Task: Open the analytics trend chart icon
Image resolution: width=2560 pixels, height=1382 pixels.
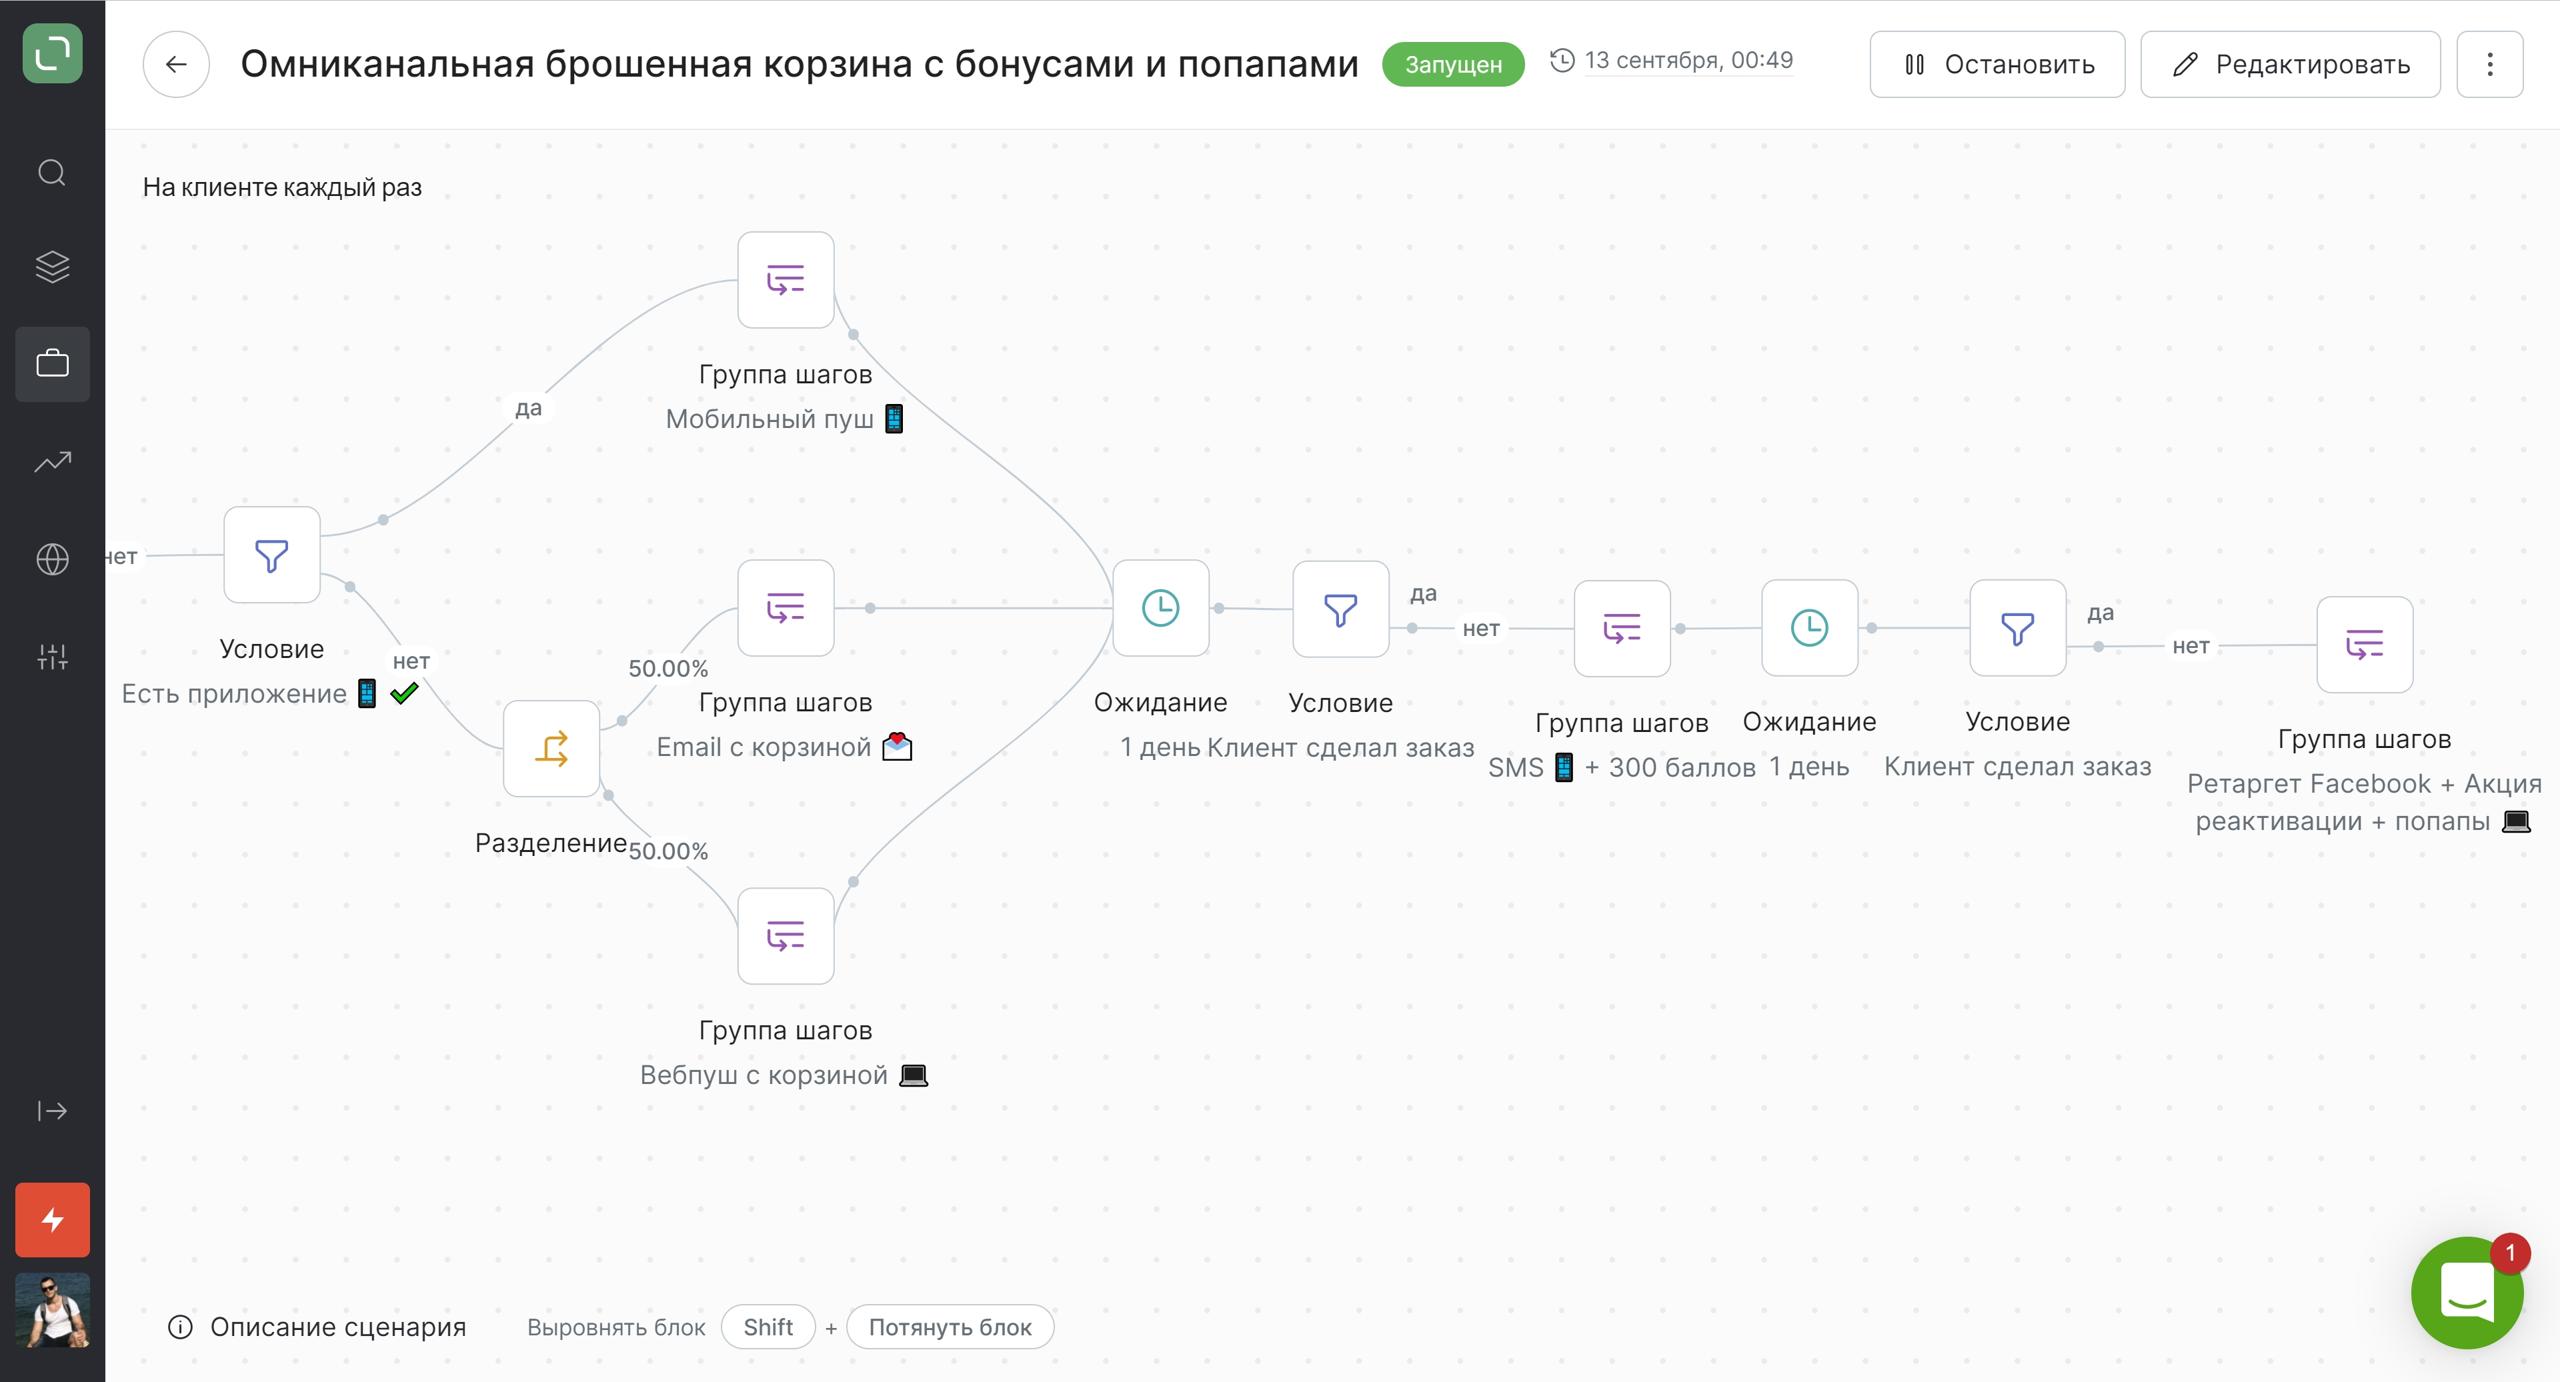Action: (x=52, y=461)
